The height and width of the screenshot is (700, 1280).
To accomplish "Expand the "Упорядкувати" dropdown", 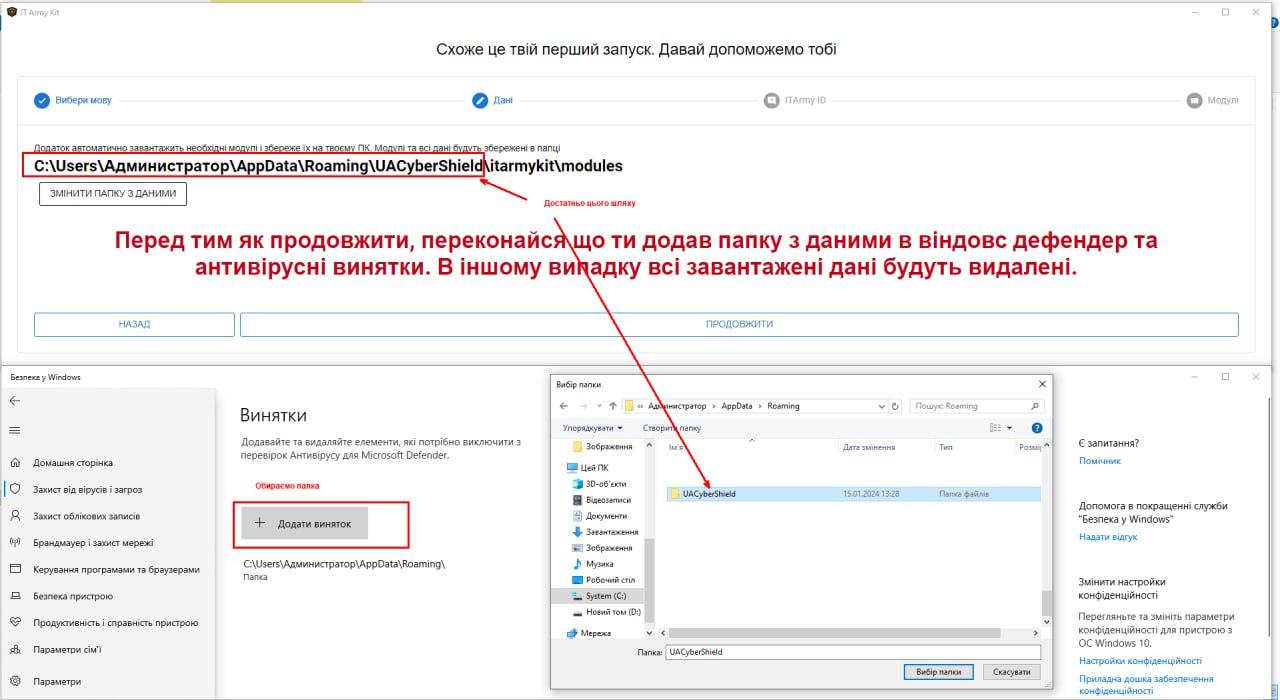I will pos(592,427).
